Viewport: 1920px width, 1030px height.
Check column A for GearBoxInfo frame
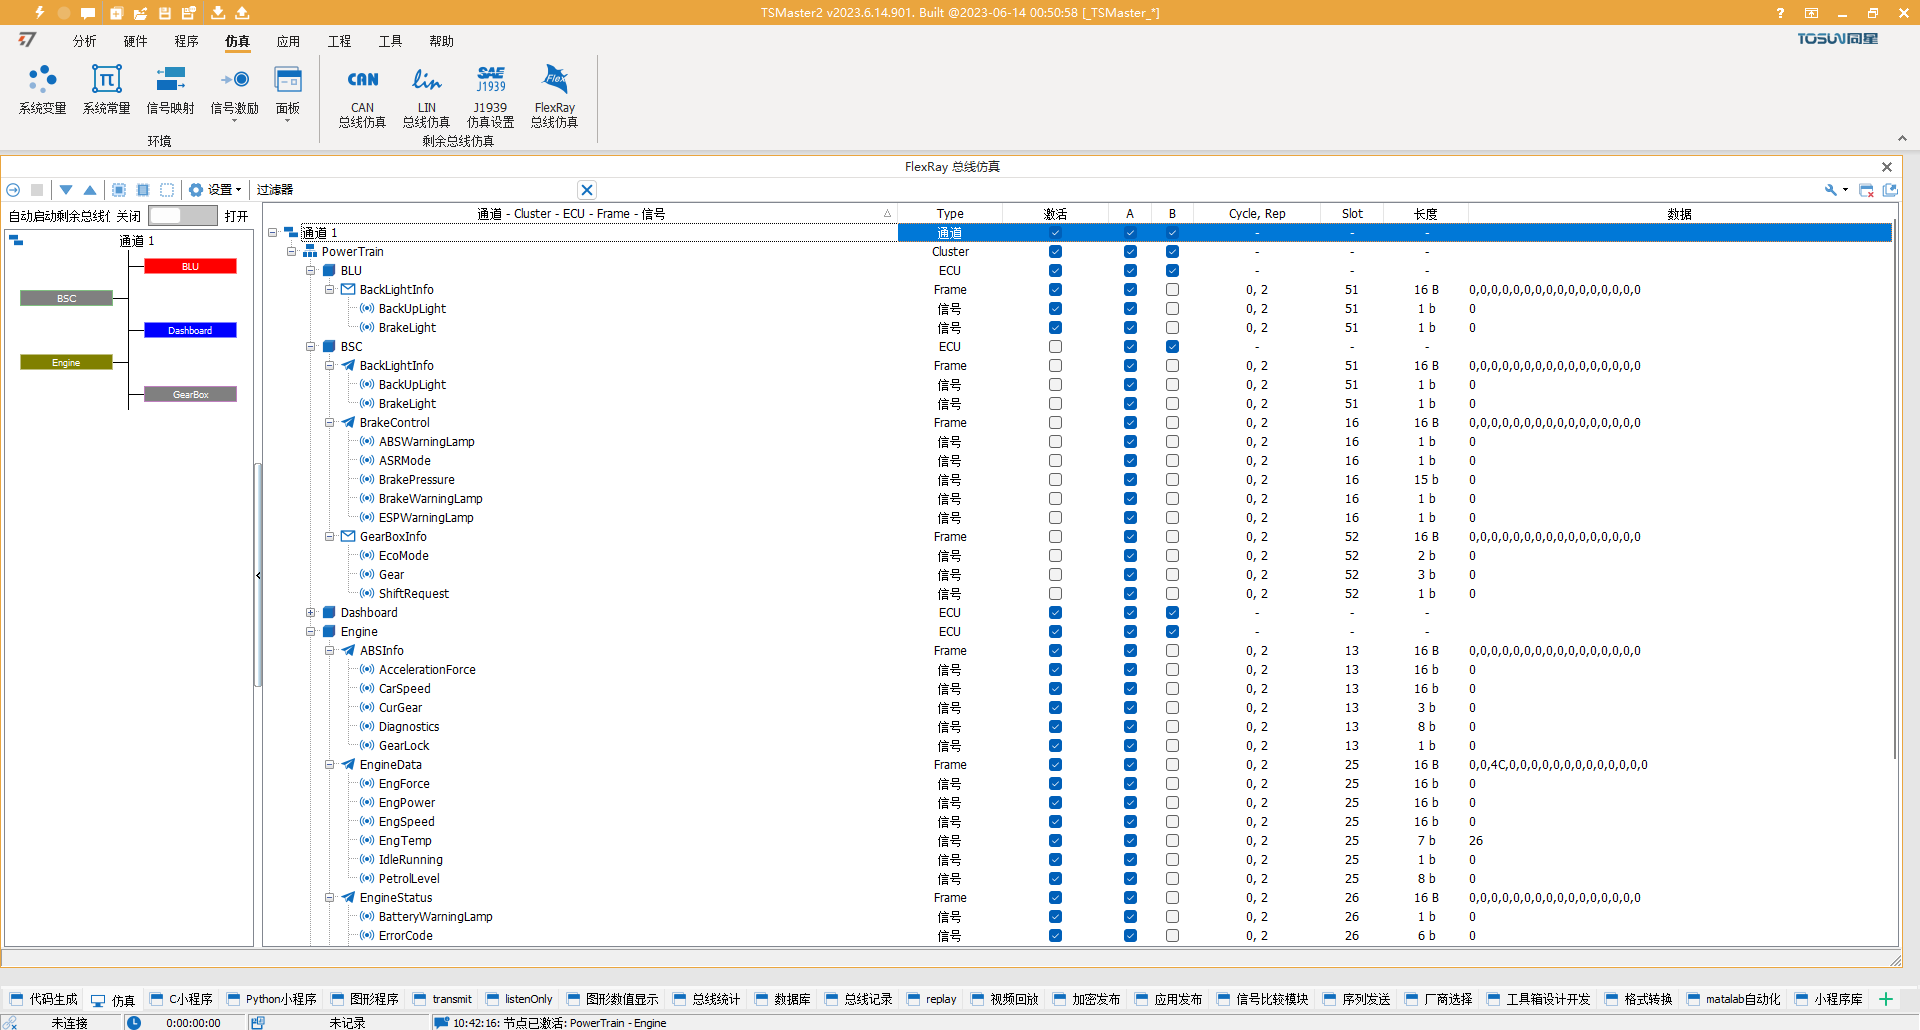(x=1130, y=537)
